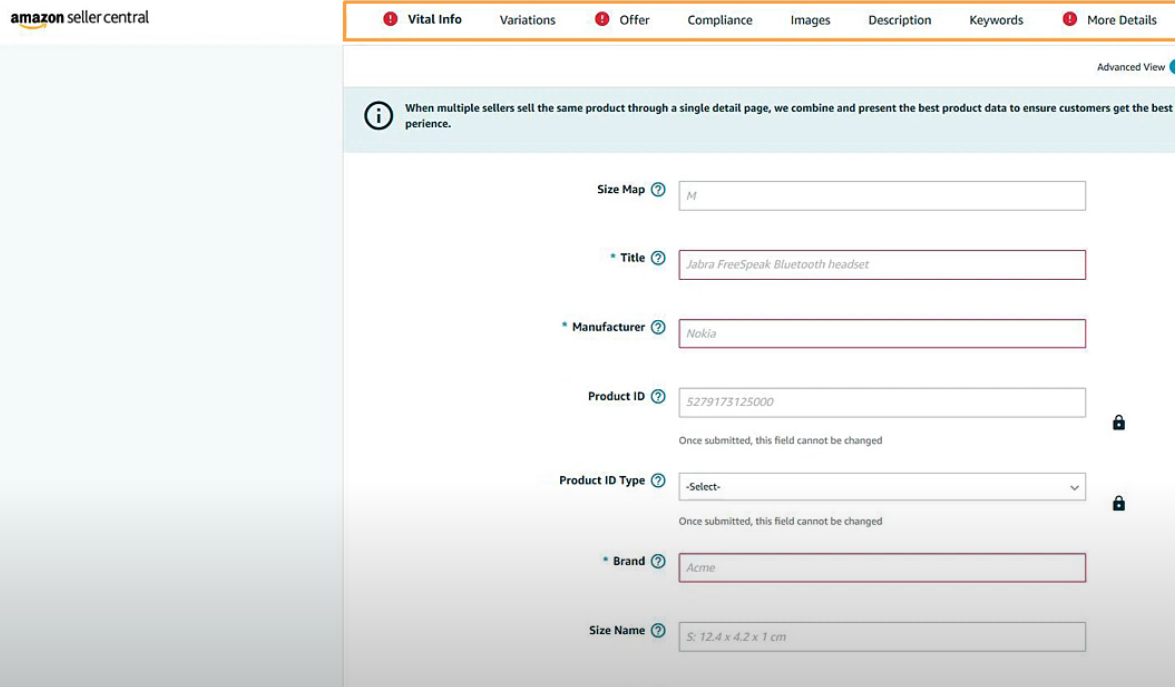Open the Product ID Type dropdown
The image size is (1175, 687).
pyautogui.click(x=881, y=487)
